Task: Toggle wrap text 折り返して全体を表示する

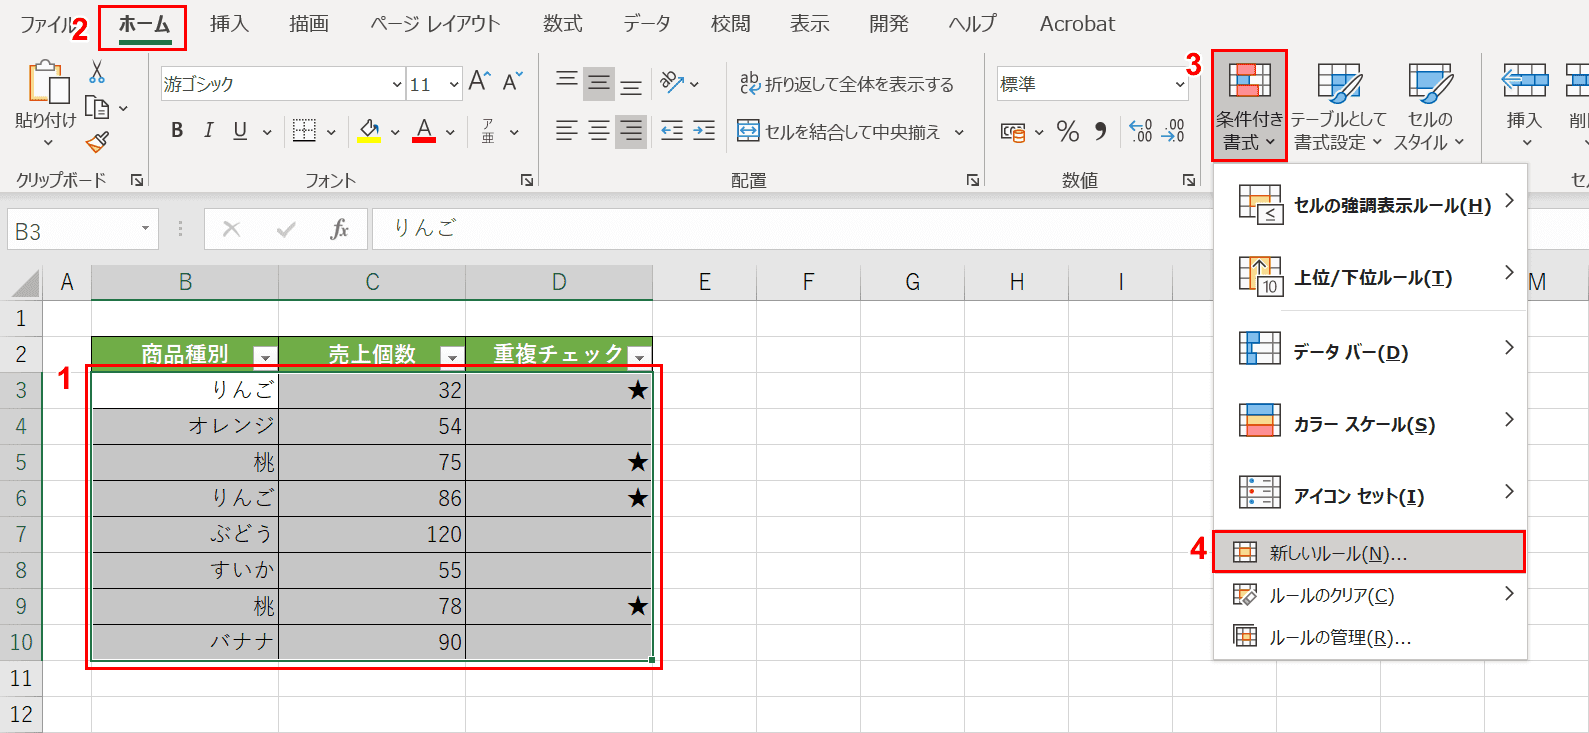Action: coord(847,84)
